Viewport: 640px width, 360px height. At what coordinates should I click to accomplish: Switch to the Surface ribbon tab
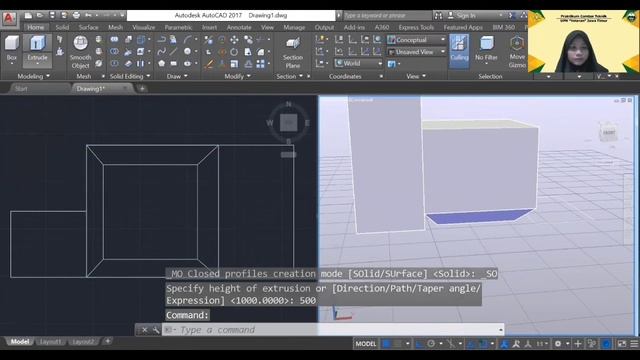pyautogui.click(x=89, y=27)
